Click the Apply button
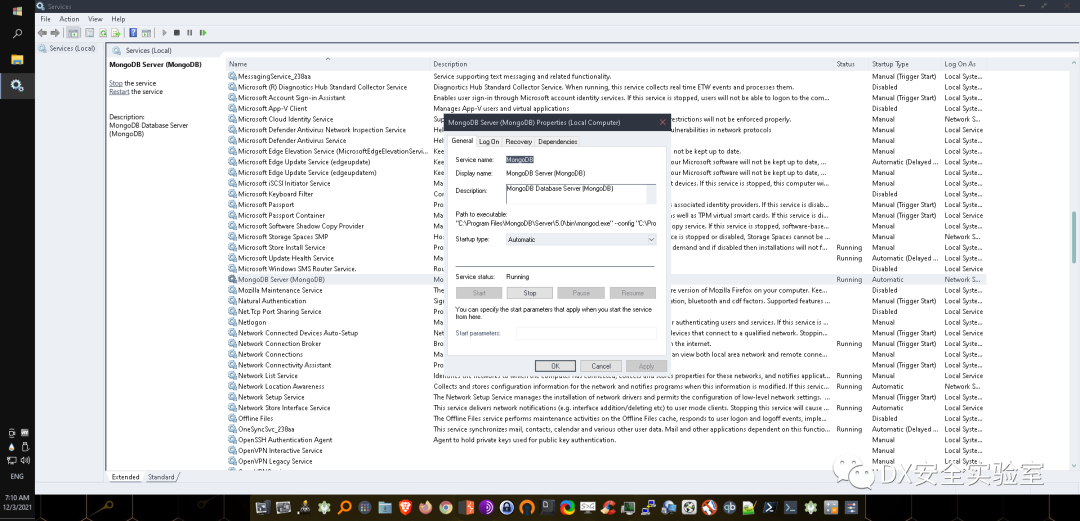 click(x=646, y=366)
